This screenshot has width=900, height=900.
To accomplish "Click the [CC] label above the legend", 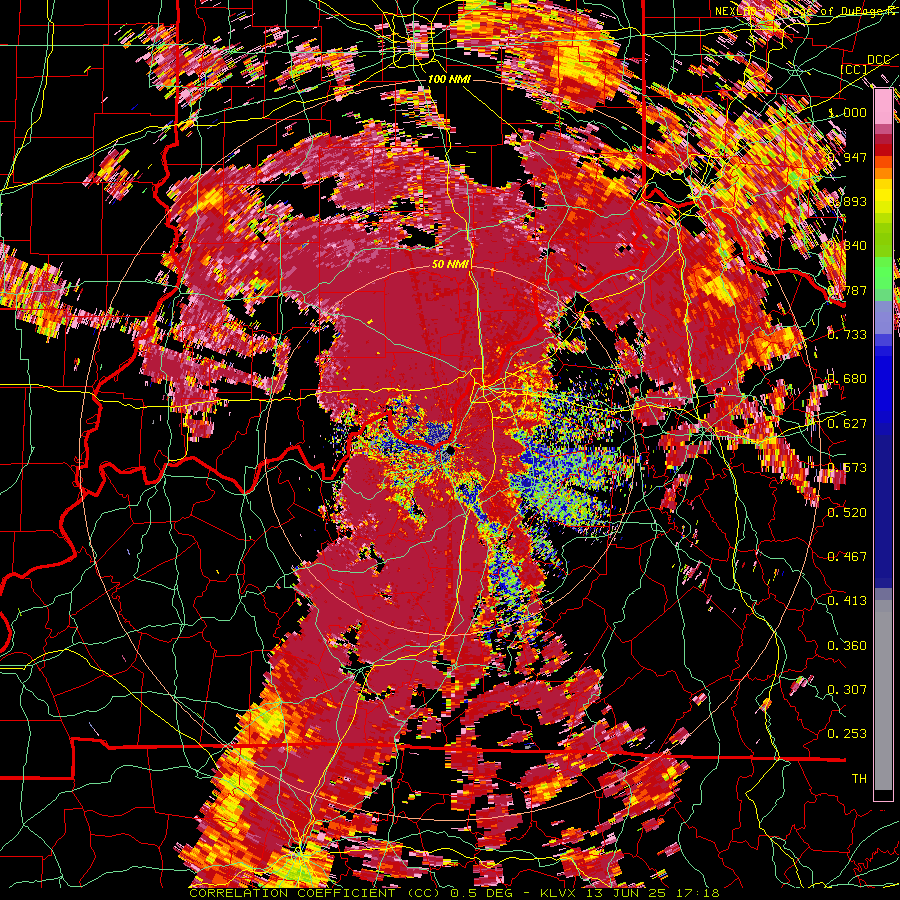I will tap(854, 69).
